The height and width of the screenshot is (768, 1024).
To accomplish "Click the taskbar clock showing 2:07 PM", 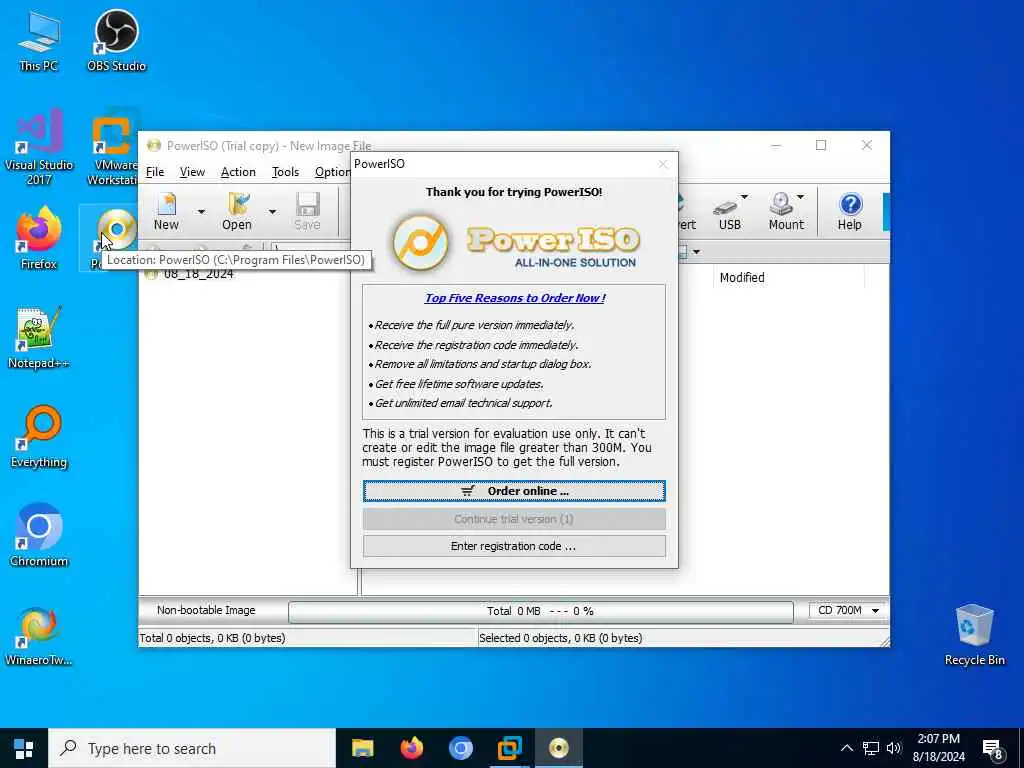I will 938,748.
